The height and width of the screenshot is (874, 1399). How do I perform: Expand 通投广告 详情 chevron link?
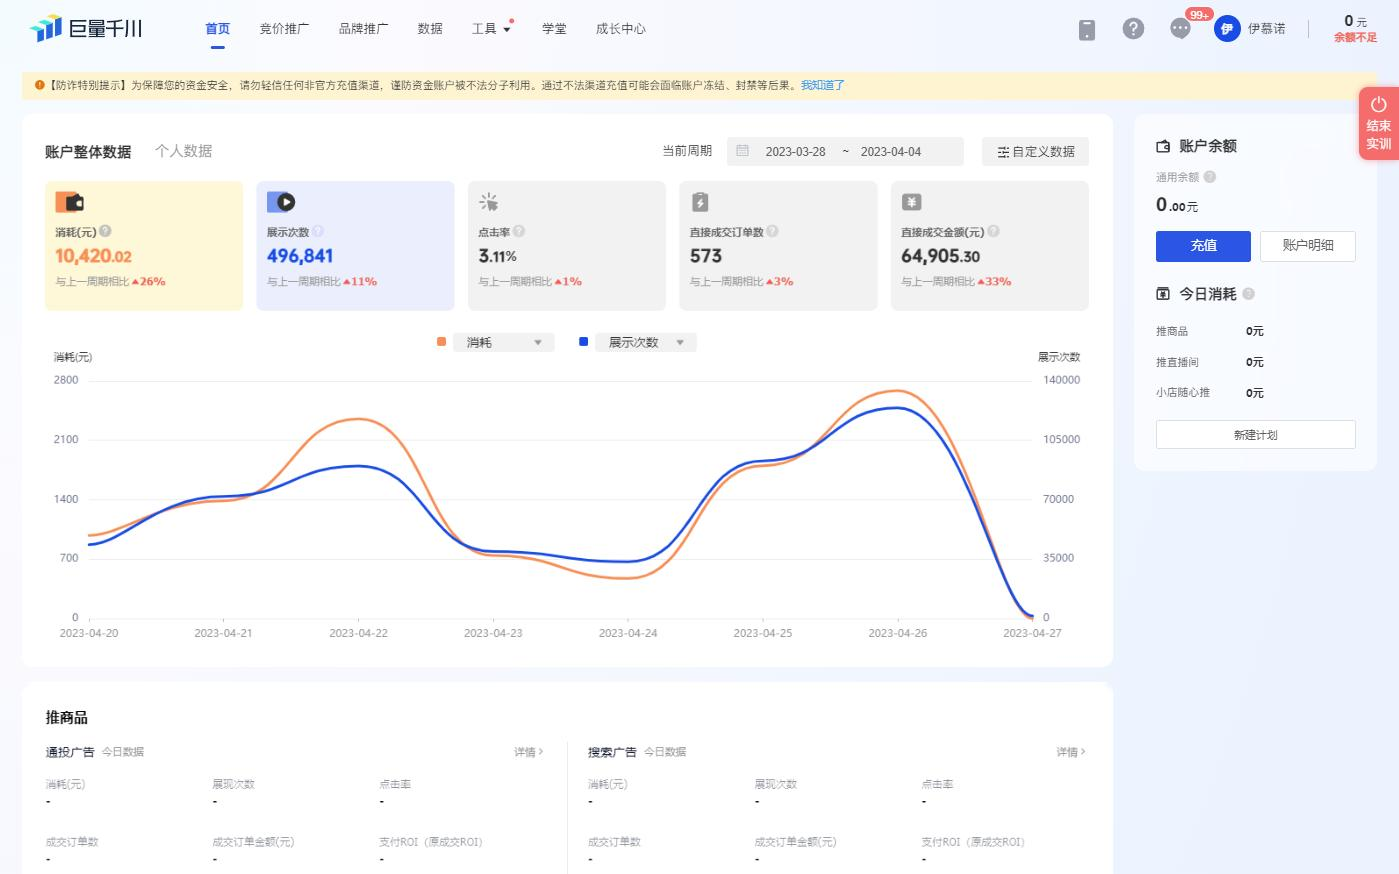(x=529, y=752)
